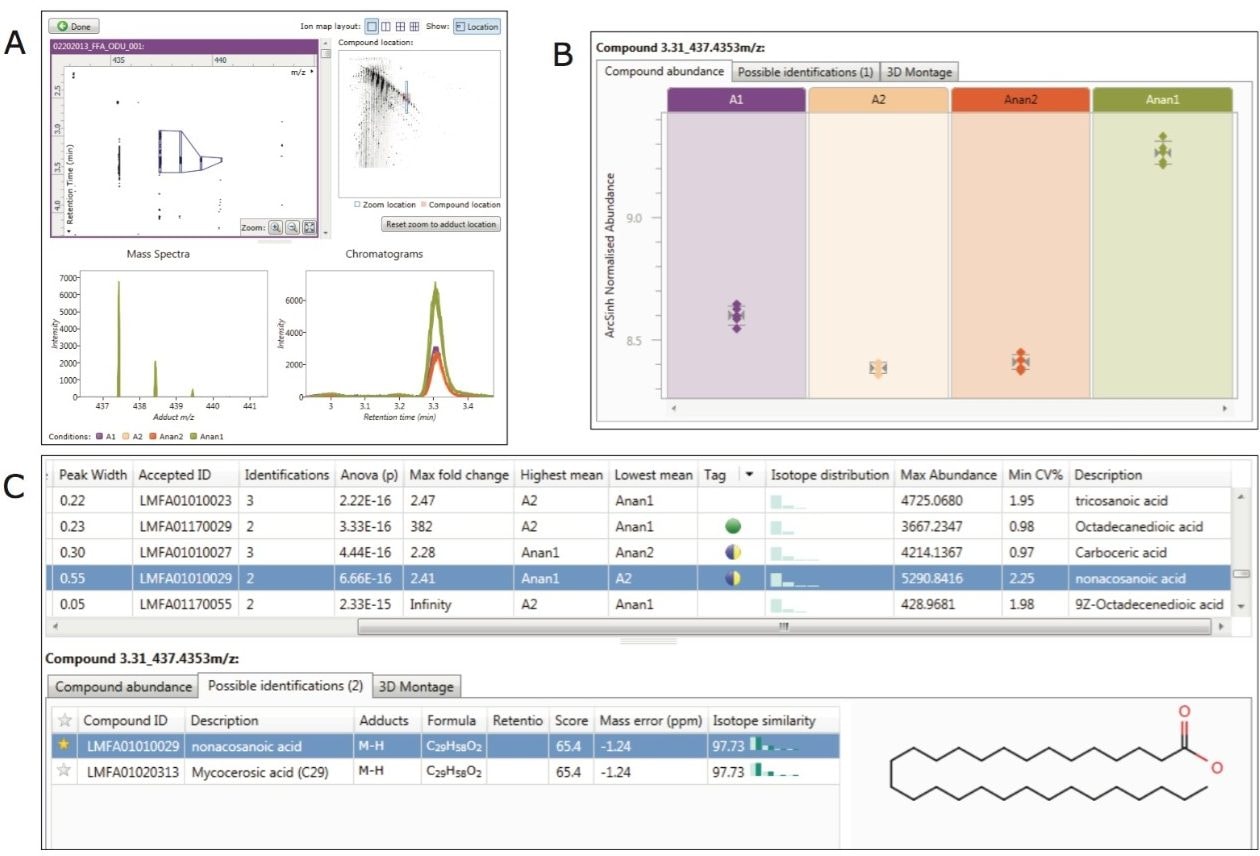Click the zoom in magnifier icon
Image resolution: width=1260 pixels, height=856 pixels.
click(275, 228)
